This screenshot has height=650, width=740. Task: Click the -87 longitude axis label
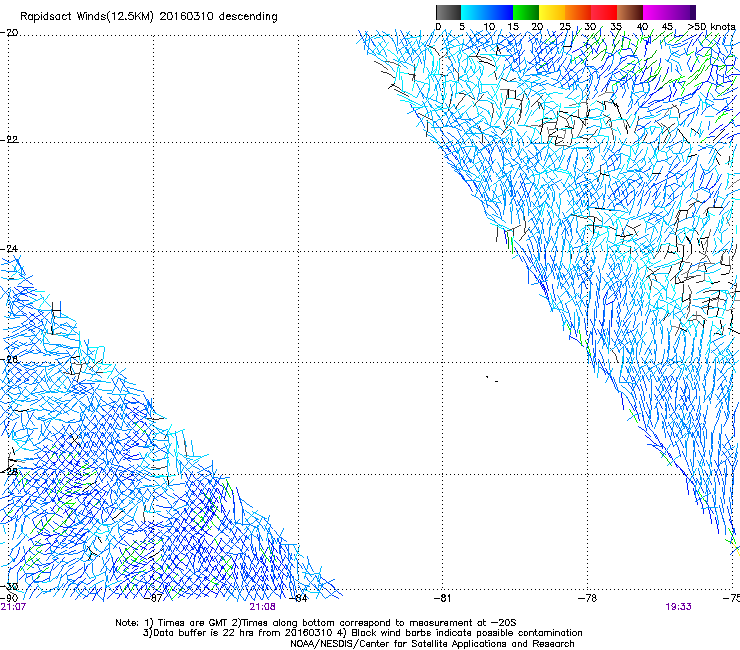tap(153, 598)
